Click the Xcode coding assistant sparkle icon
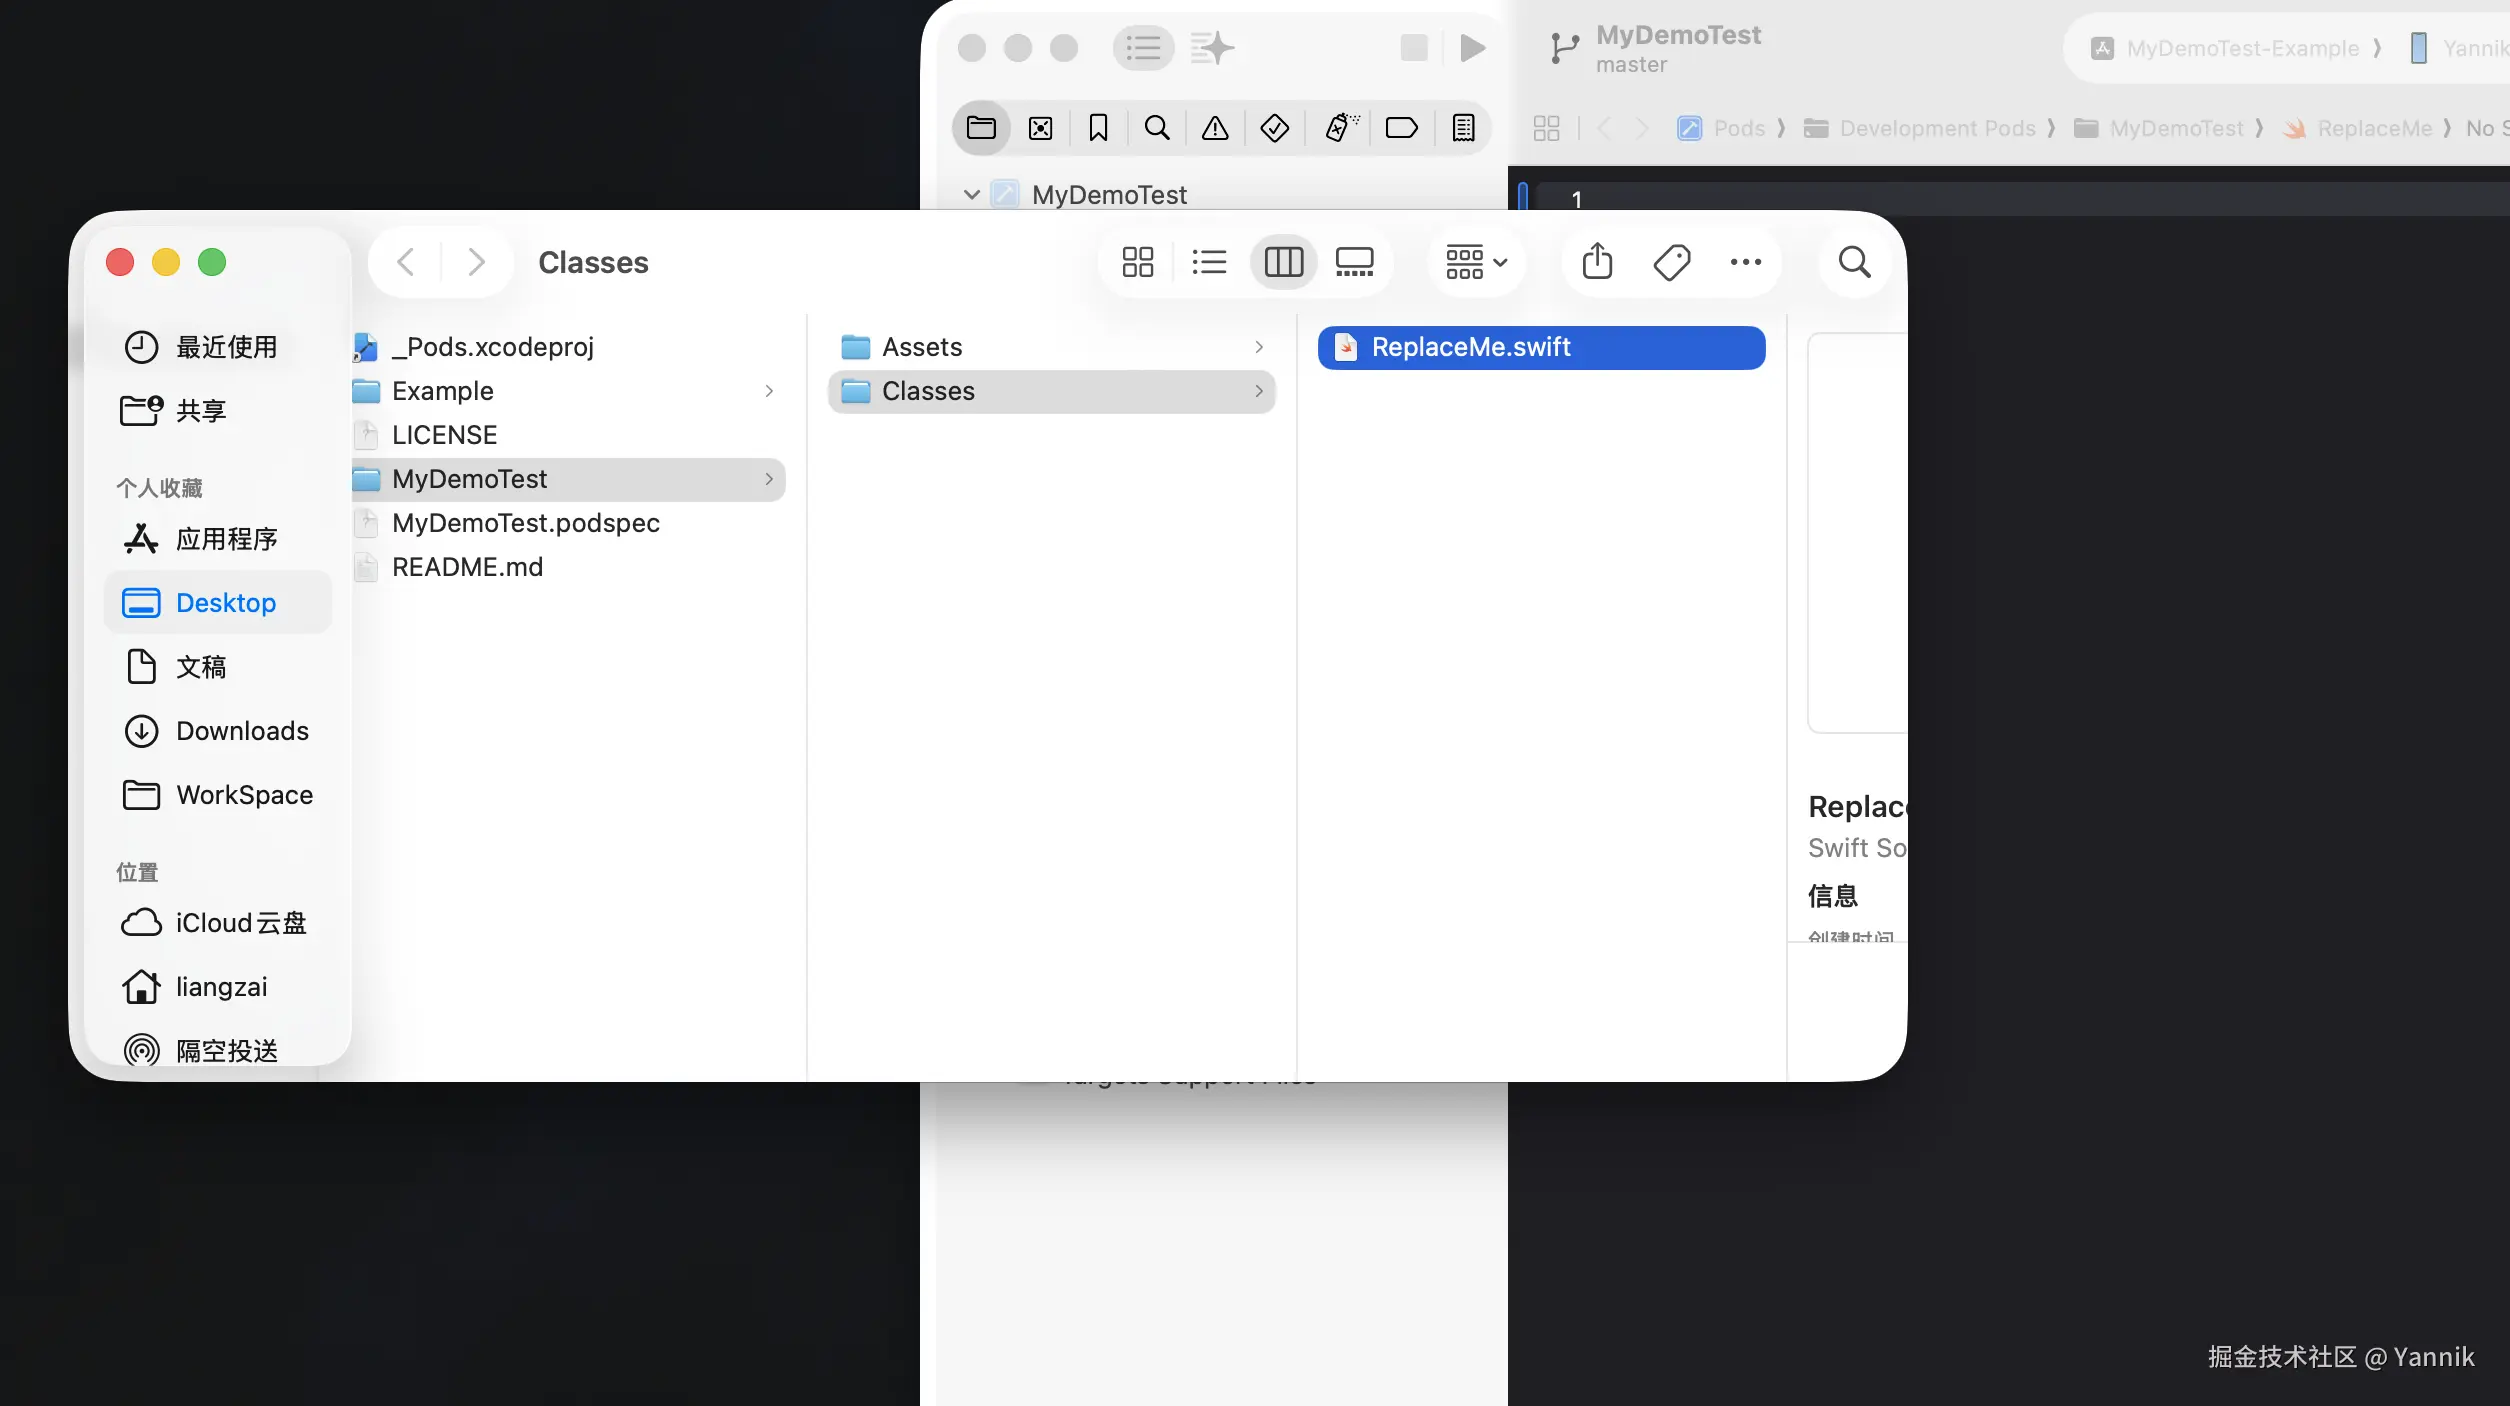 1212,48
